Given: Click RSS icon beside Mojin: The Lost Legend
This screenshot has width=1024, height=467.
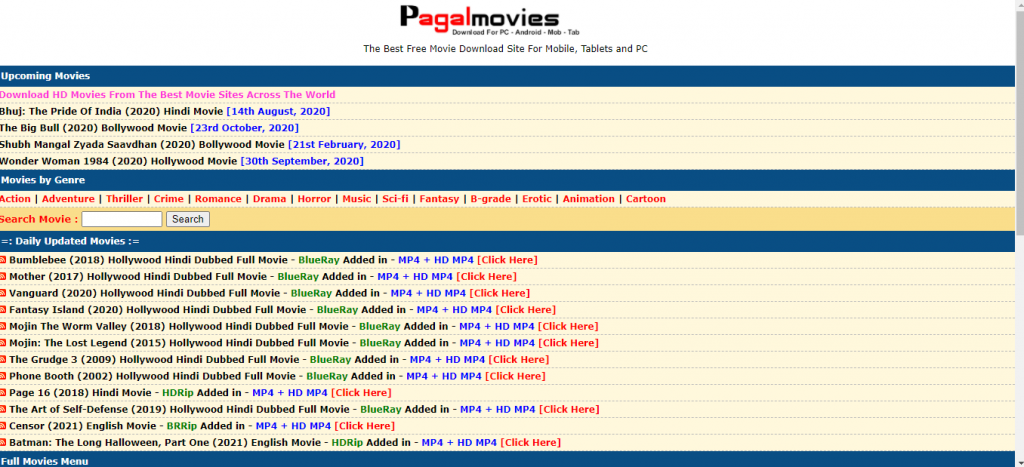Looking at the screenshot, I should (x=3, y=343).
